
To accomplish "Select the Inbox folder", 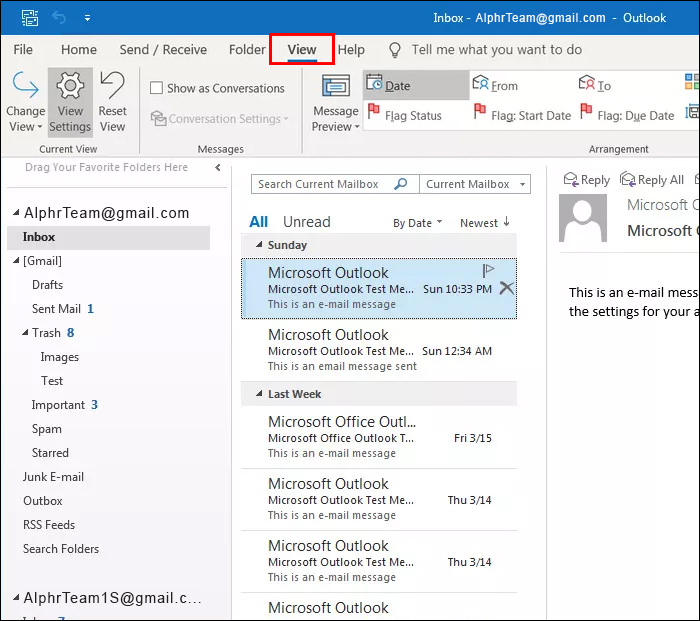I will [x=108, y=237].
